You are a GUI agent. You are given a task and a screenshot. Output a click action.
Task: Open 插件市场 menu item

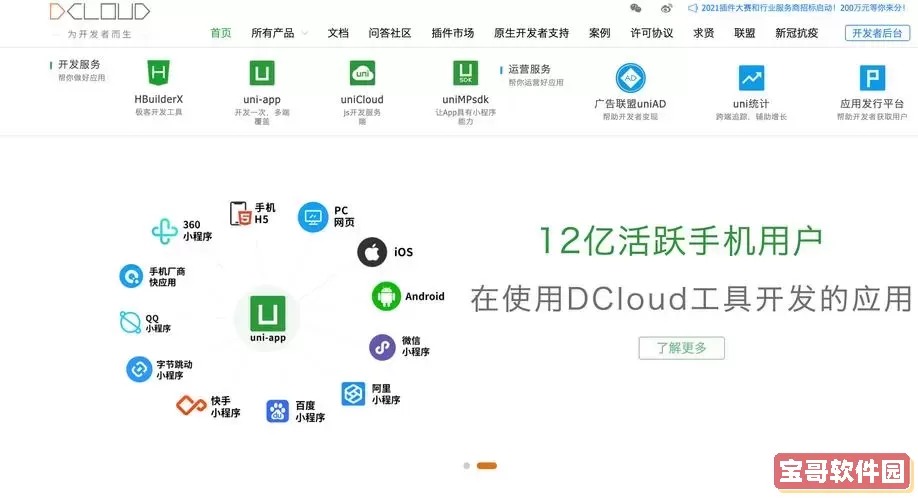pos(453,33)
